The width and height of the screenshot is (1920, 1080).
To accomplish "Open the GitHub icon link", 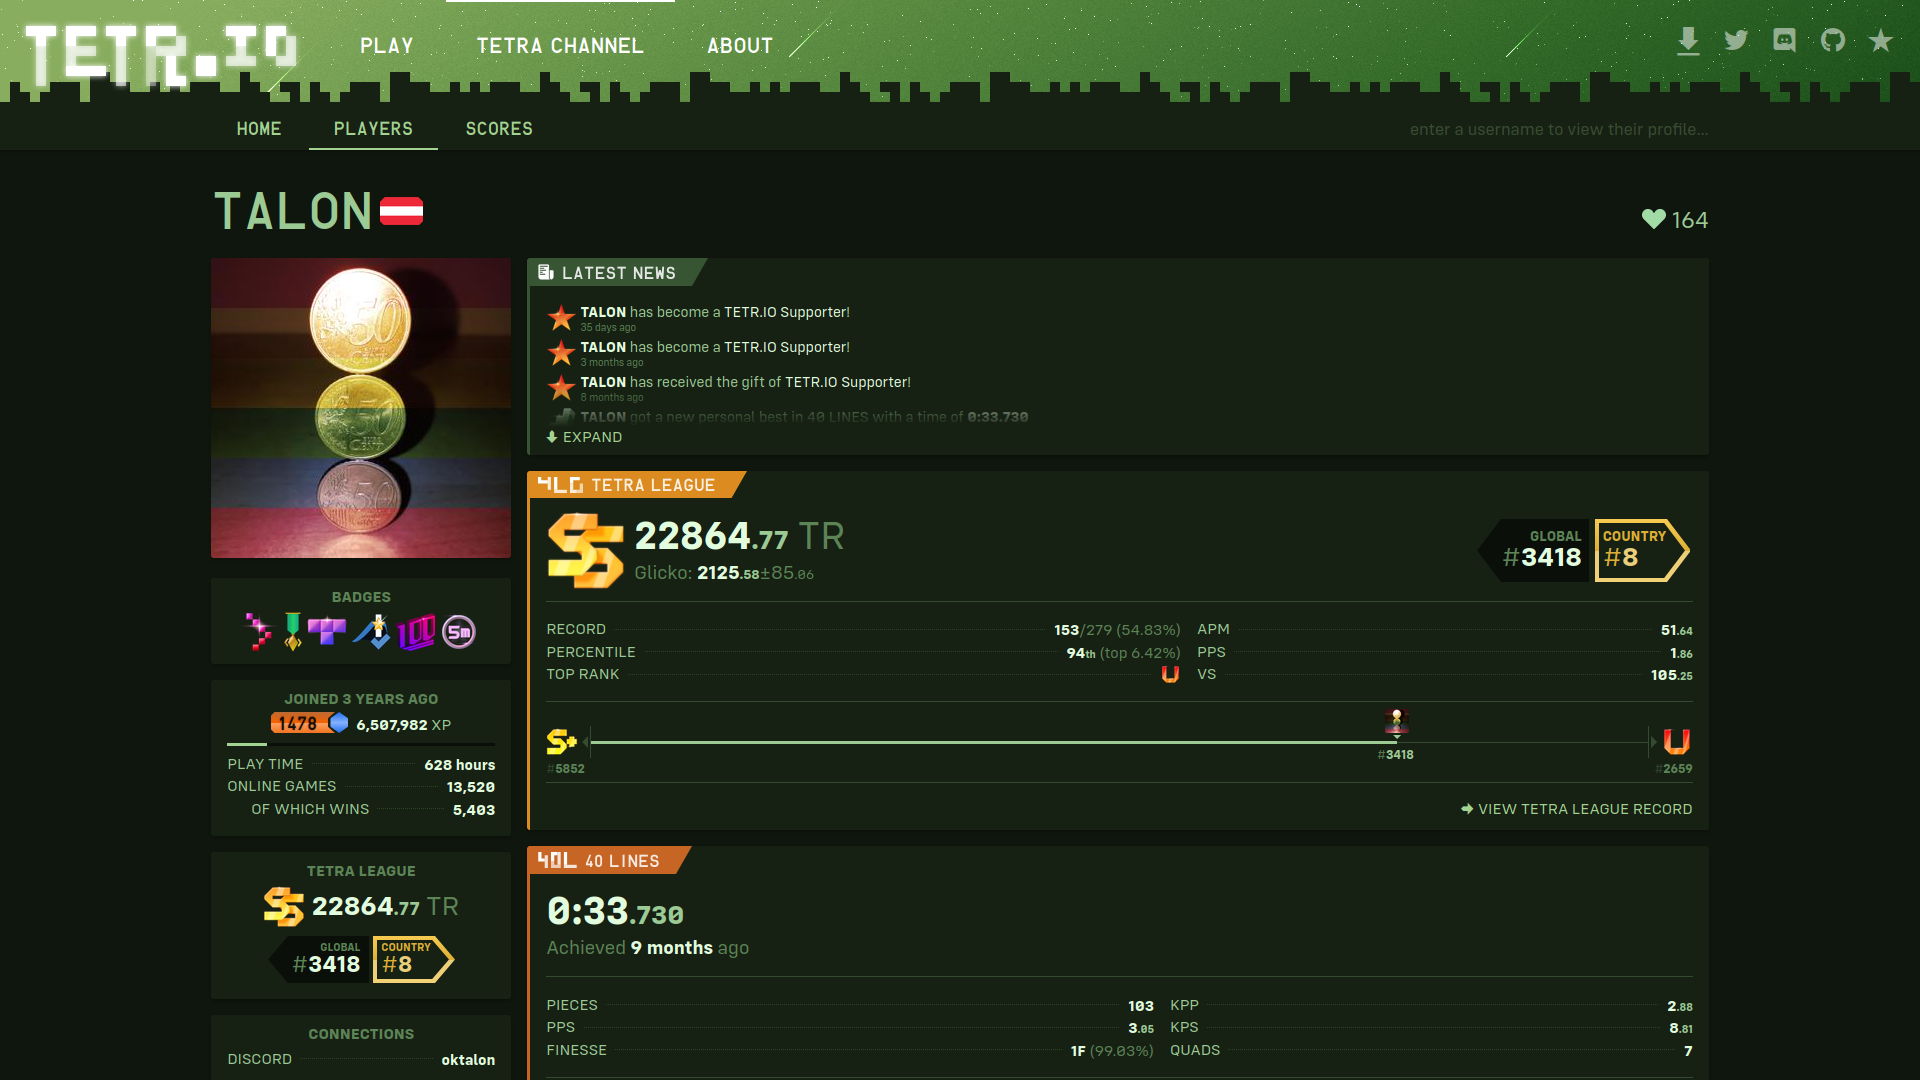I will 1832,40.
